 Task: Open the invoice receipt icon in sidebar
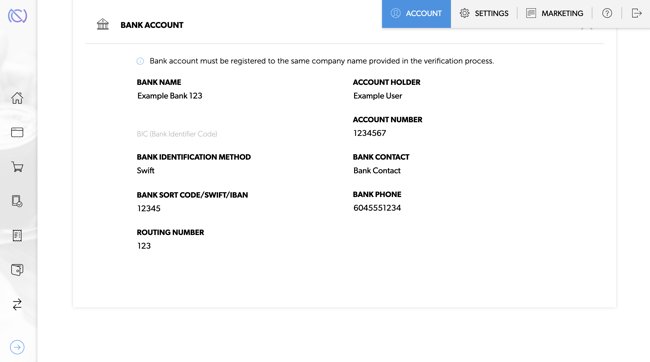click(x=17, y=236)
